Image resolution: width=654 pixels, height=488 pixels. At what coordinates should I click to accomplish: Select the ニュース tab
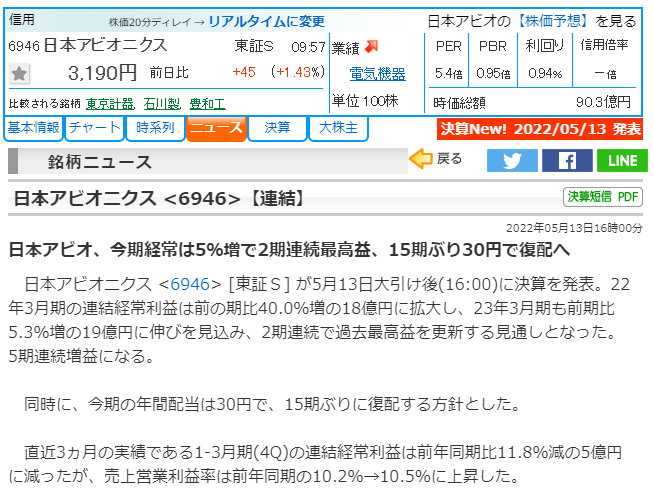coord(216,128)
